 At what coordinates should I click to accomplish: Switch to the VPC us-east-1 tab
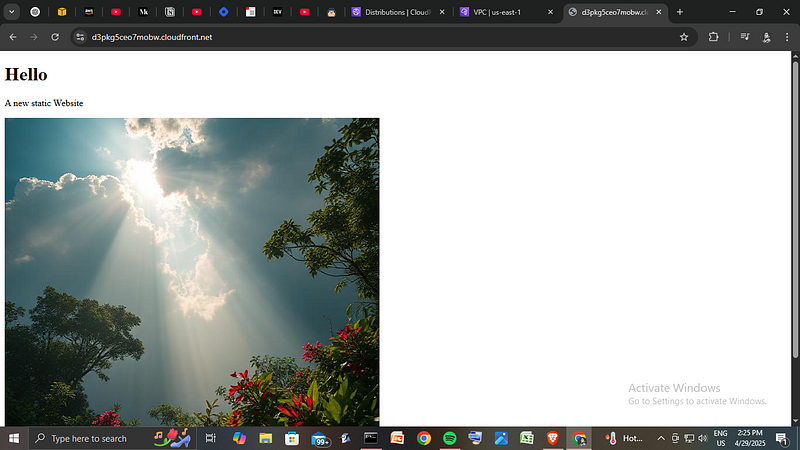coord(505,12)
